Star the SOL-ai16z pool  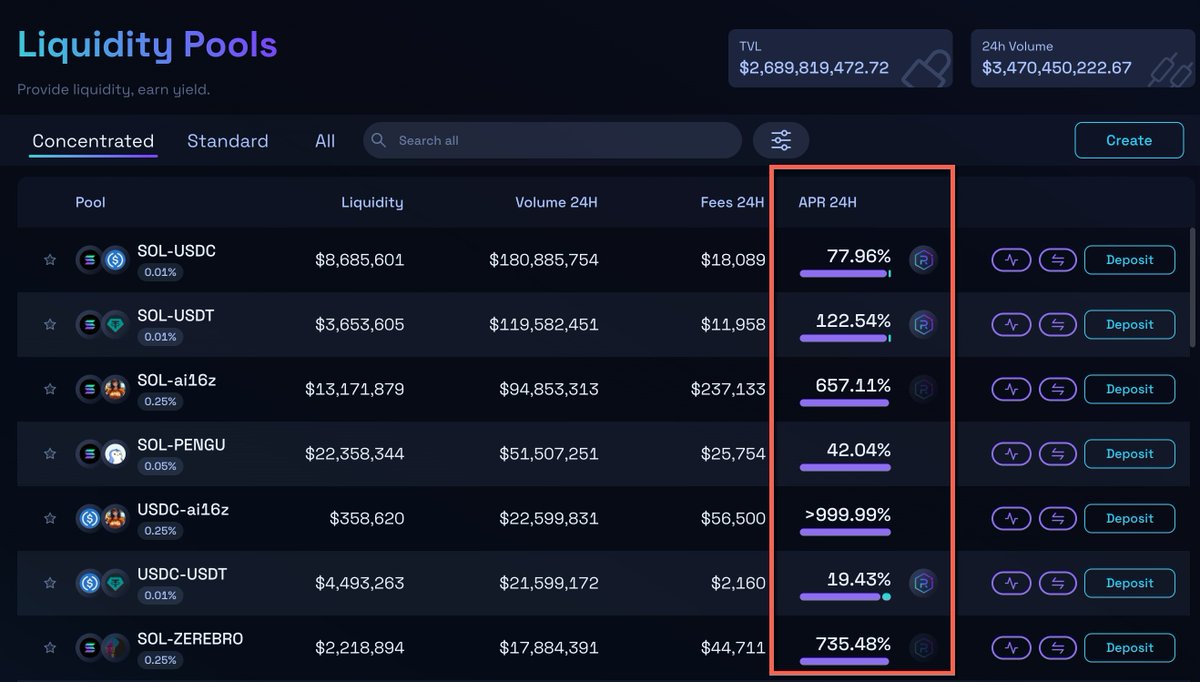click(50, 389)
